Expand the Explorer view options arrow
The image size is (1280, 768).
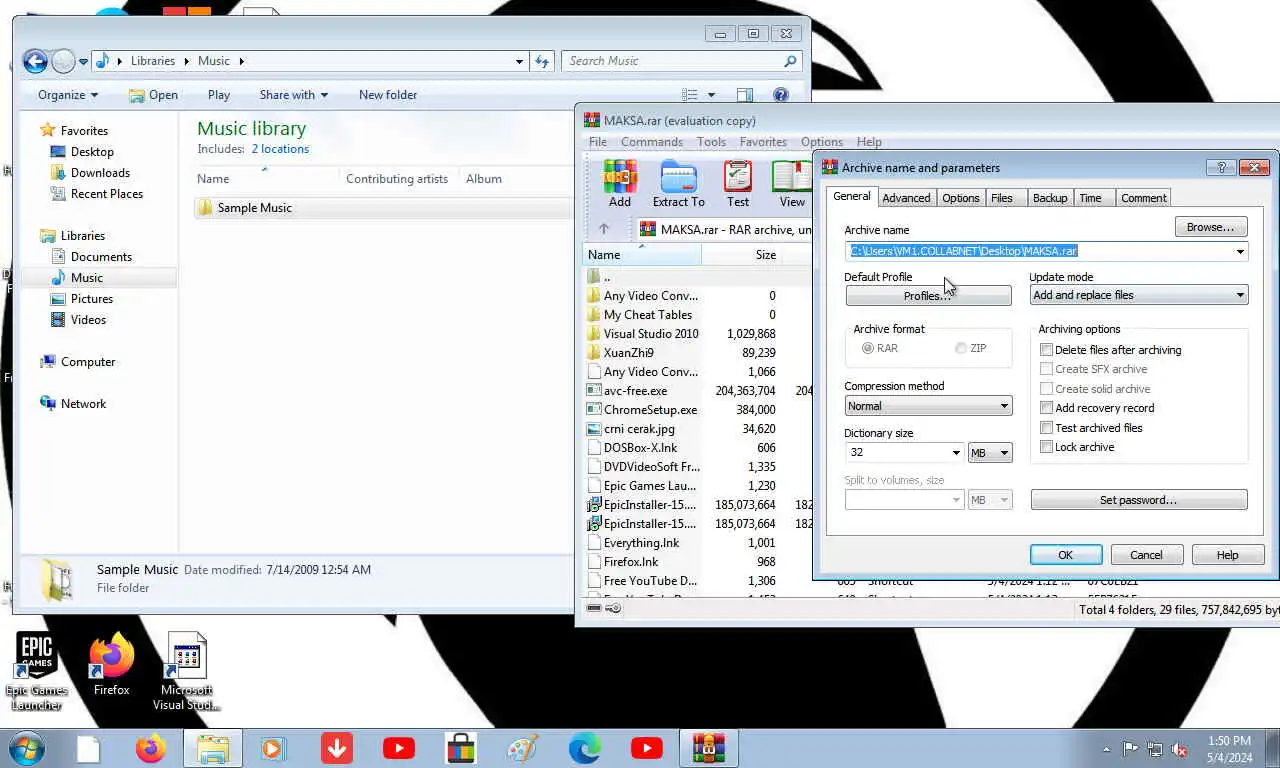click(712, 95)
